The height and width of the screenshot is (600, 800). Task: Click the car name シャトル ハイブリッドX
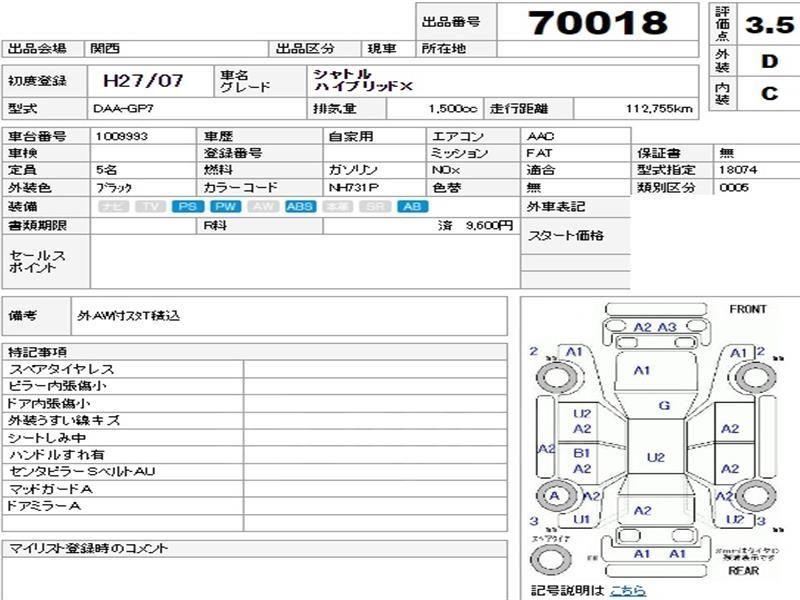point(363,81)
